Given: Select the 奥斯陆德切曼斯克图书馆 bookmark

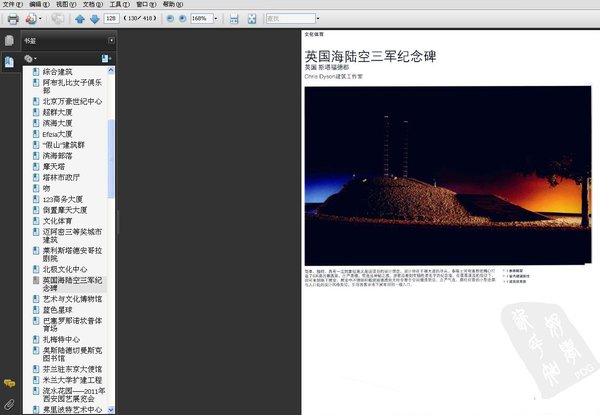Looking at the screenshot, I should (x=72, y=354).
